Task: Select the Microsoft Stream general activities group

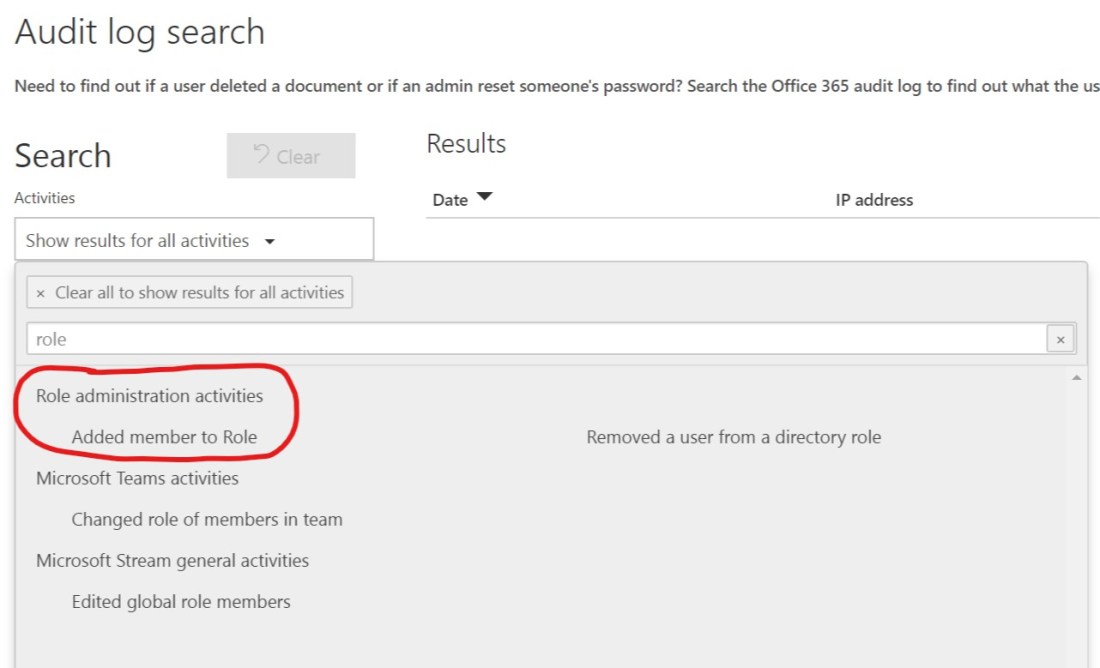Action: point(172,560)
